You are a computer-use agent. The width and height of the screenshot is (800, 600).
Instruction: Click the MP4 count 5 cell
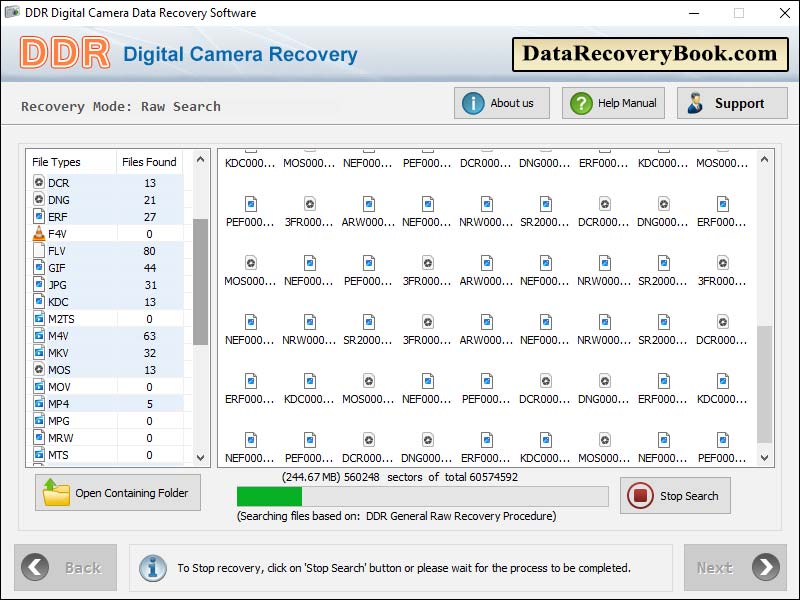(149, 404)
